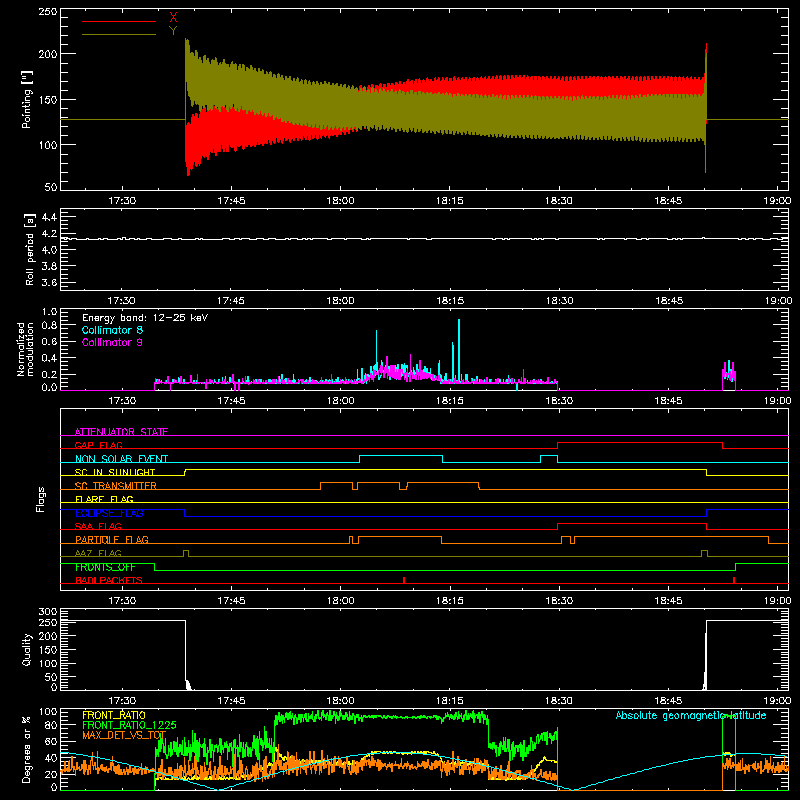800x800 pixels.
Task: Click the BAD_PACKETS red marker near 18:08
Action: [404, 580]
